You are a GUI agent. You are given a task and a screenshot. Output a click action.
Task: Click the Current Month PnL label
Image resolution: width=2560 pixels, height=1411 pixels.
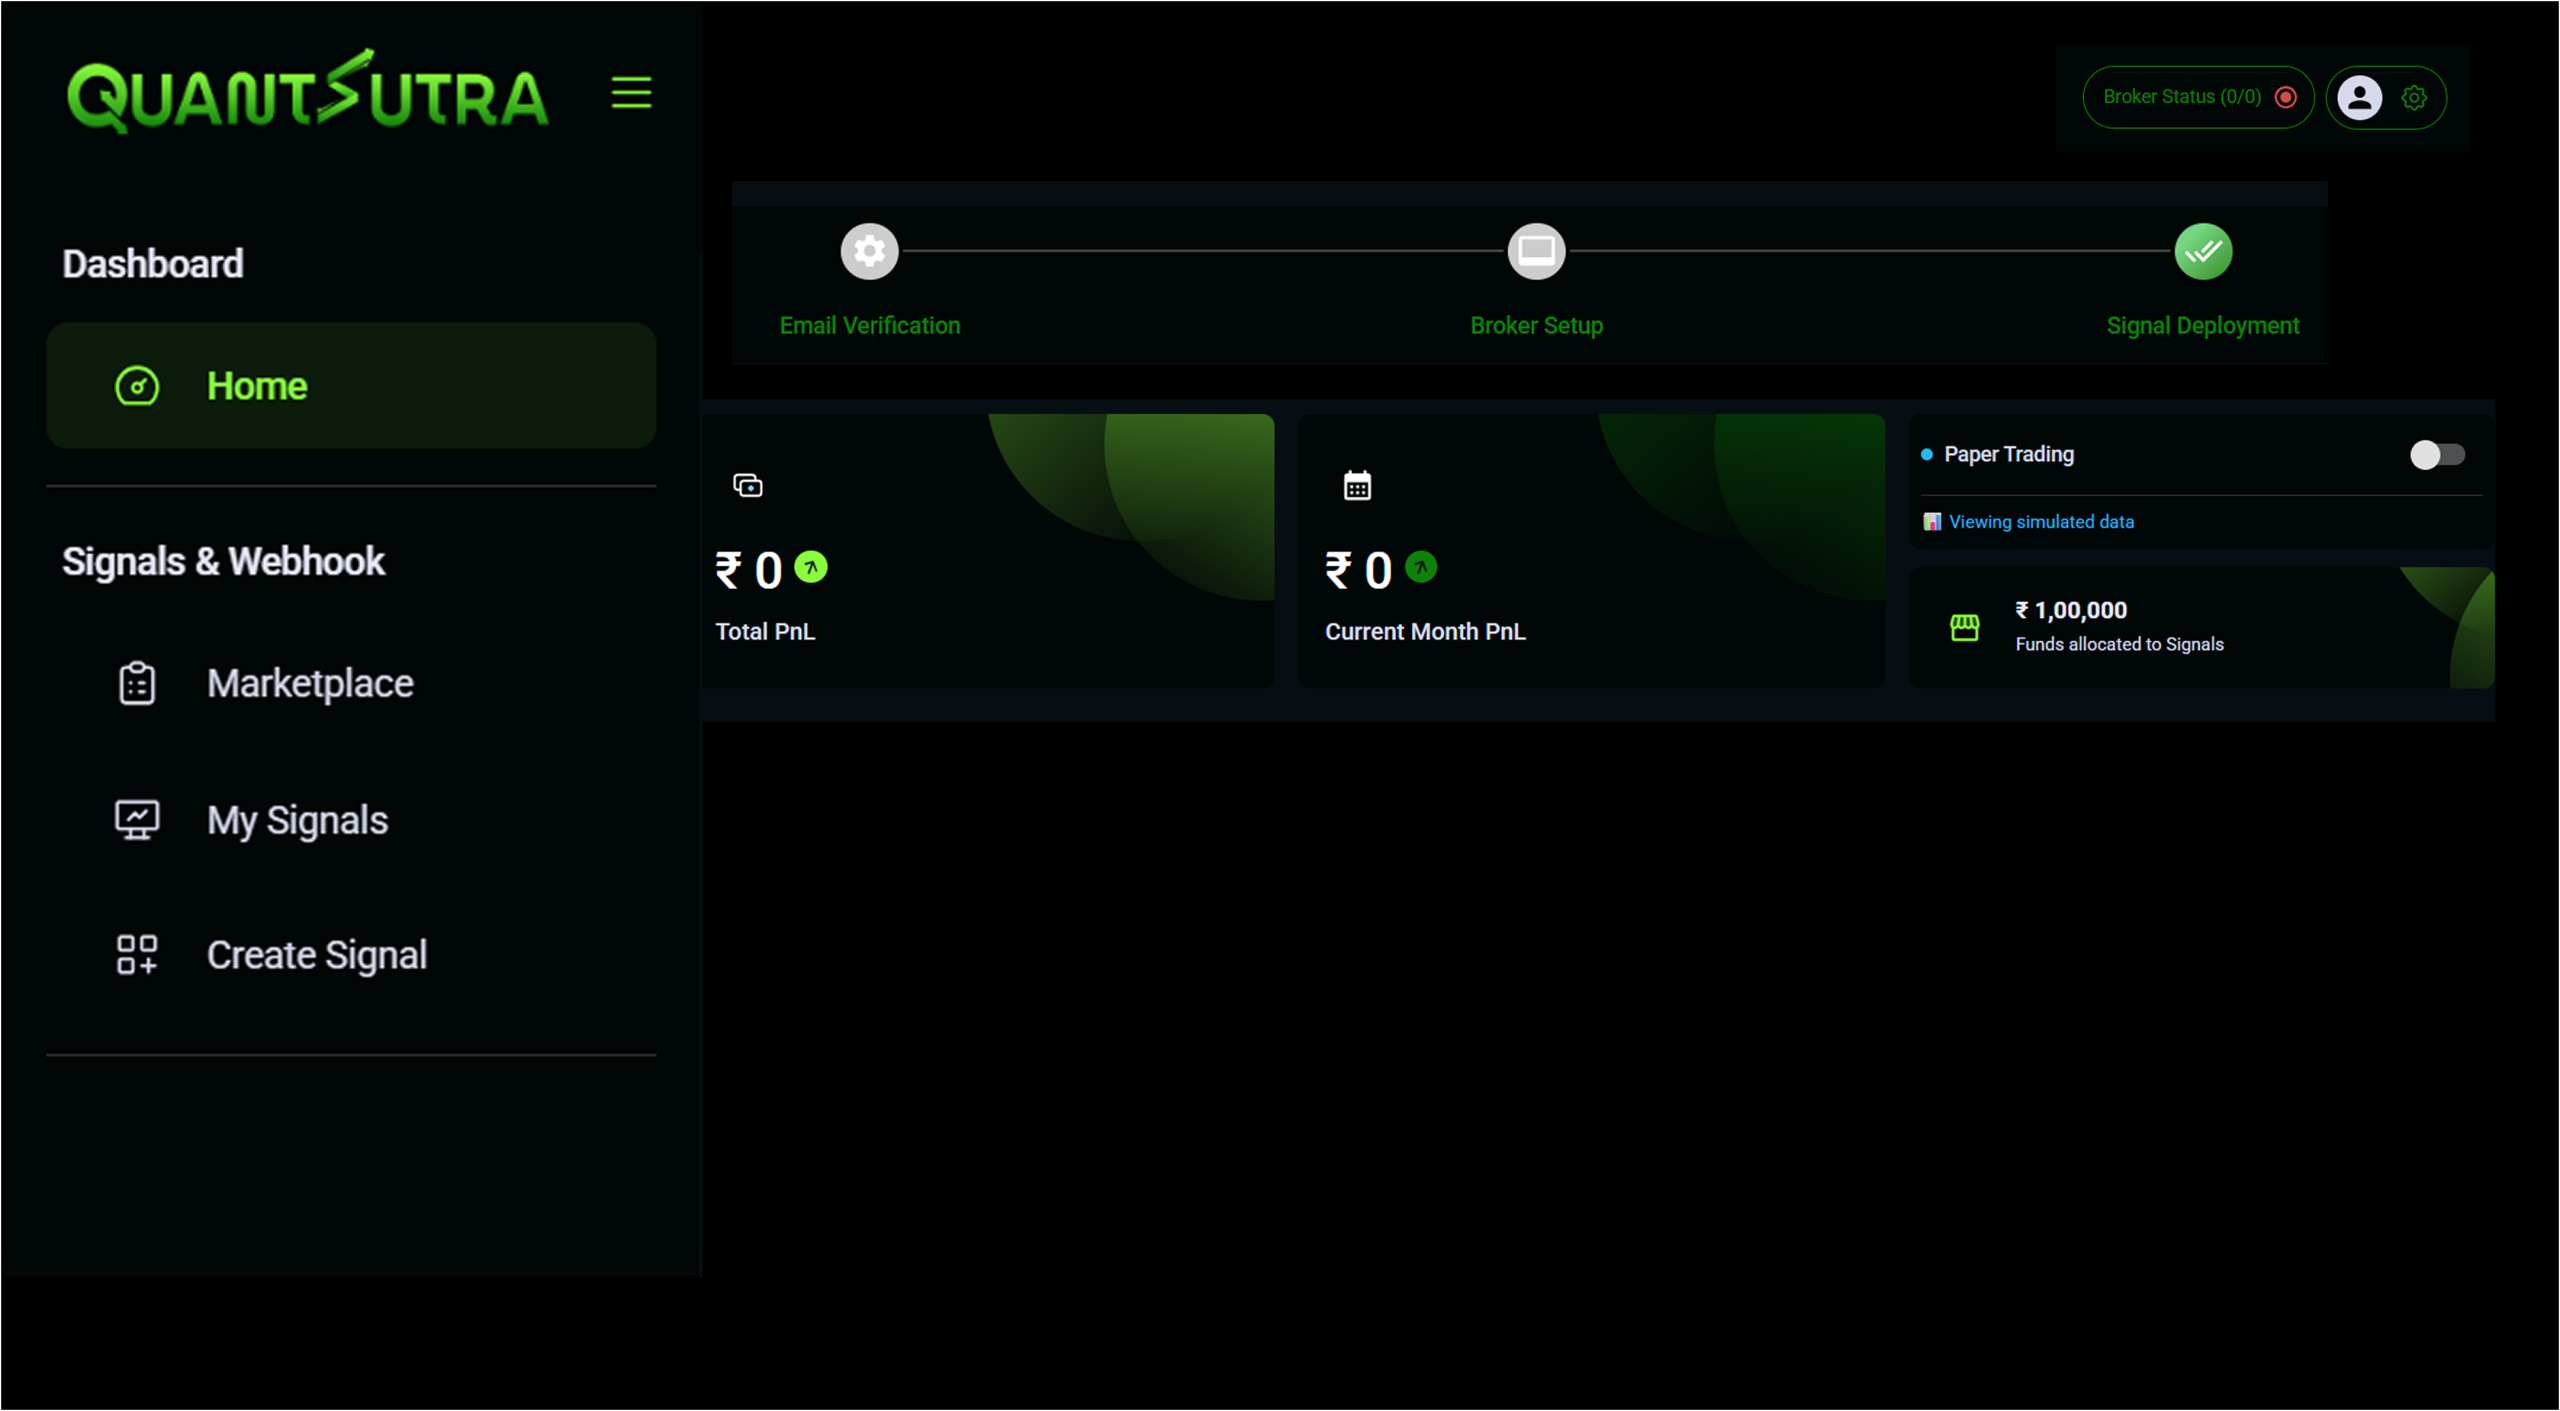pos(1425,631)
